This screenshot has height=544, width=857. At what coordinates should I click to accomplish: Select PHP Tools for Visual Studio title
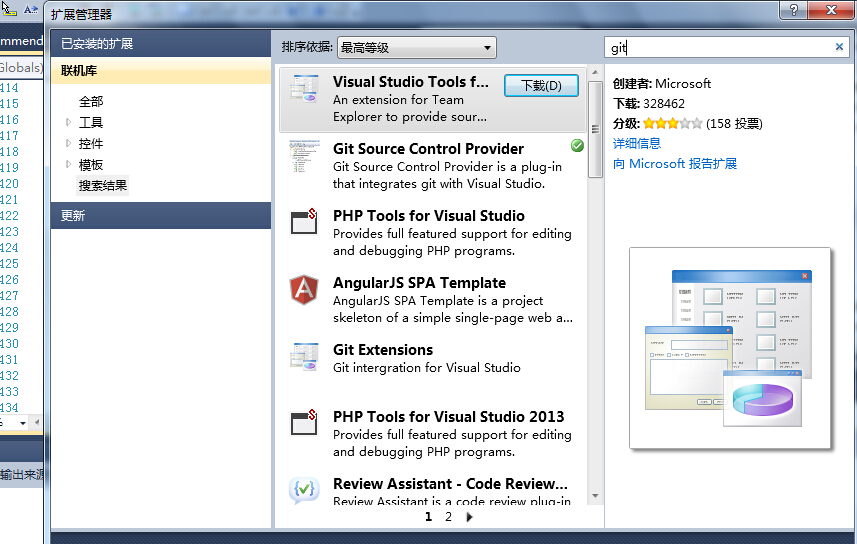click(x=429, y=215)
